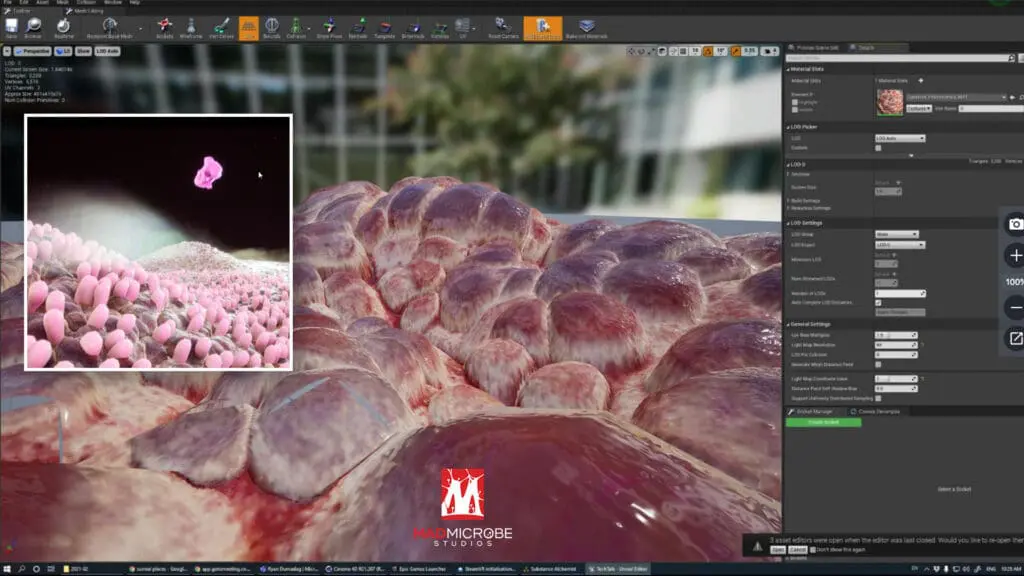Switch to the Convex Decomposition tab

(x=877, y=411)
